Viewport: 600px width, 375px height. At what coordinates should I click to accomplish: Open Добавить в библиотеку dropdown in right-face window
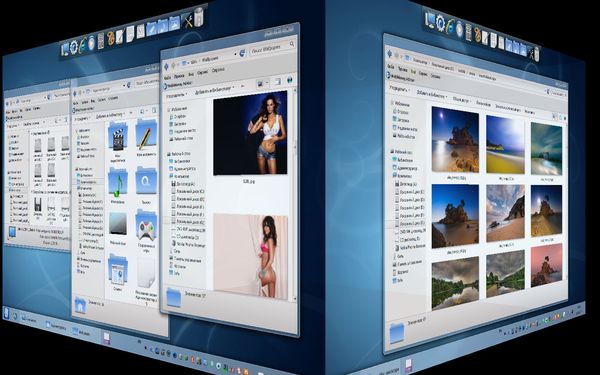[431, 95]
